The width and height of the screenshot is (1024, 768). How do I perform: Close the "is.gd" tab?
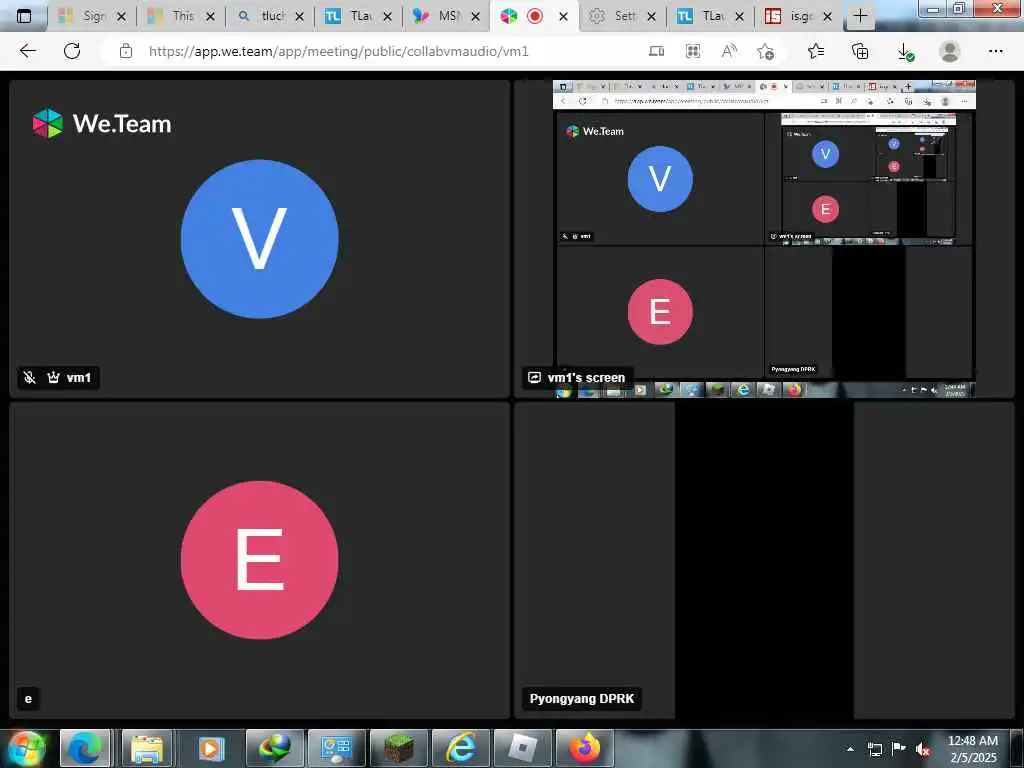click(827, 16)
